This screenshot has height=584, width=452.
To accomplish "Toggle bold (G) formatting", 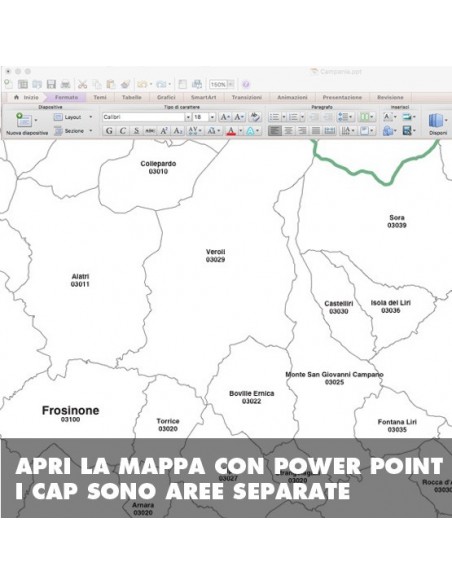I will pyautogui.click(x=109, y=131).
